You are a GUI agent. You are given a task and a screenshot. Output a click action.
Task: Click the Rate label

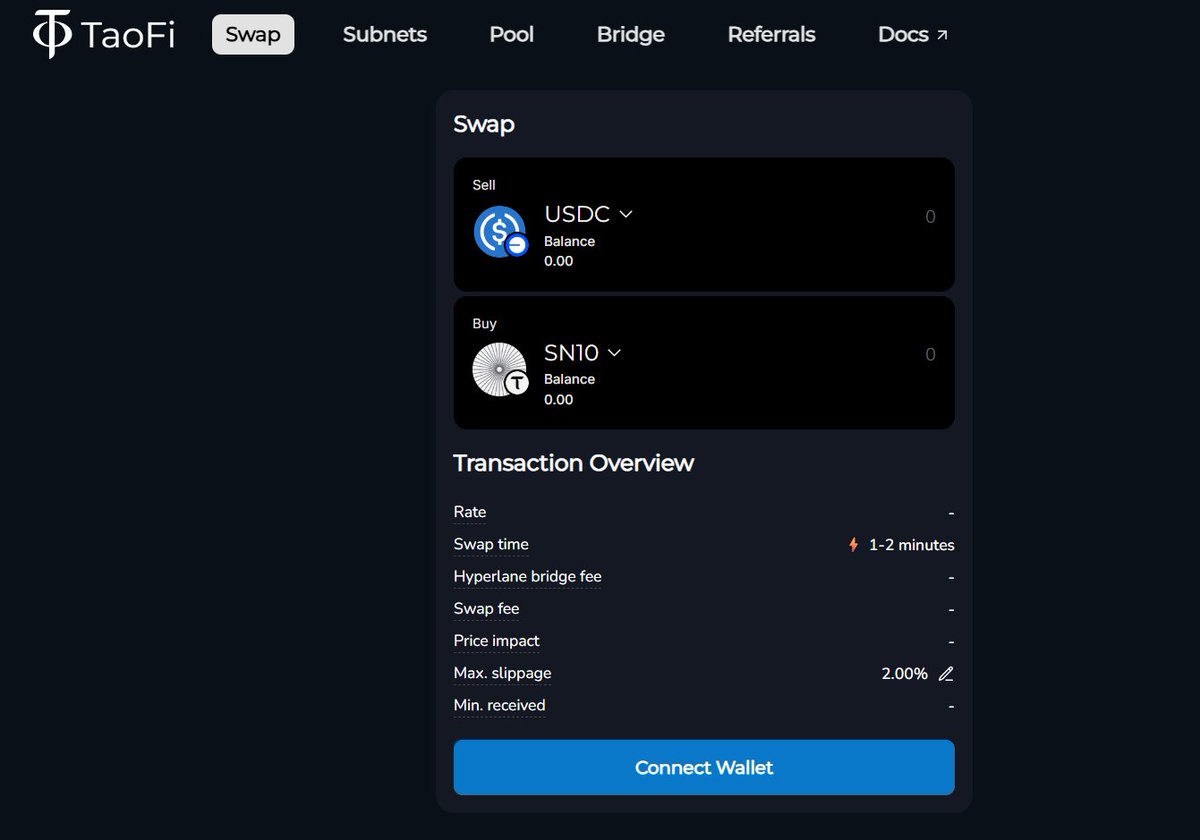pyautogui.click(x=470, y=512)
